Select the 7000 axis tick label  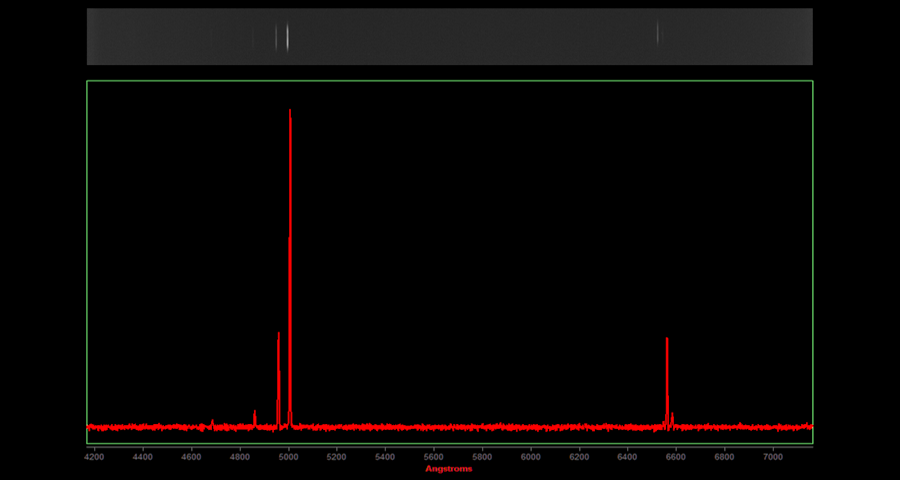773,456
